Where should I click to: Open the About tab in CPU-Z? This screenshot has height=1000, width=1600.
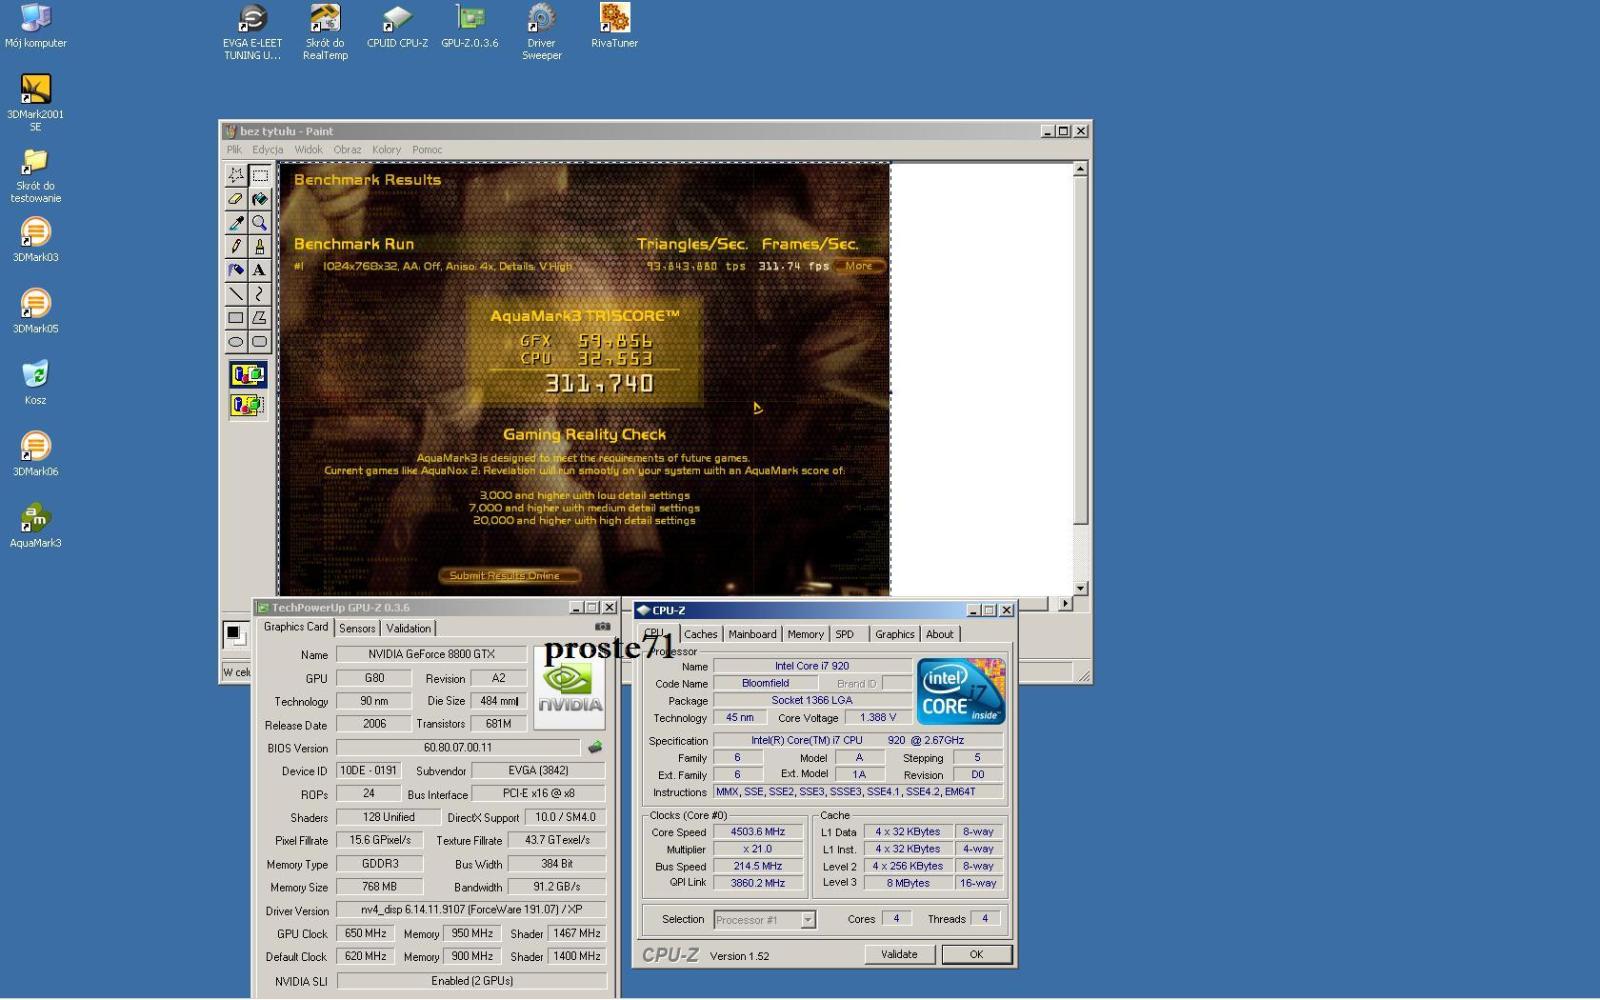coord(939,634)
